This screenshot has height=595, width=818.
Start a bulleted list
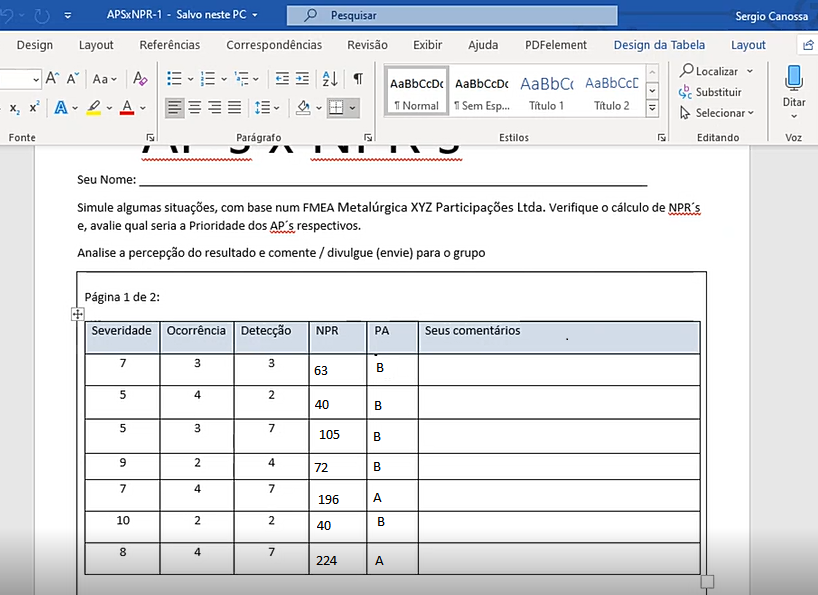pos(174,79)
